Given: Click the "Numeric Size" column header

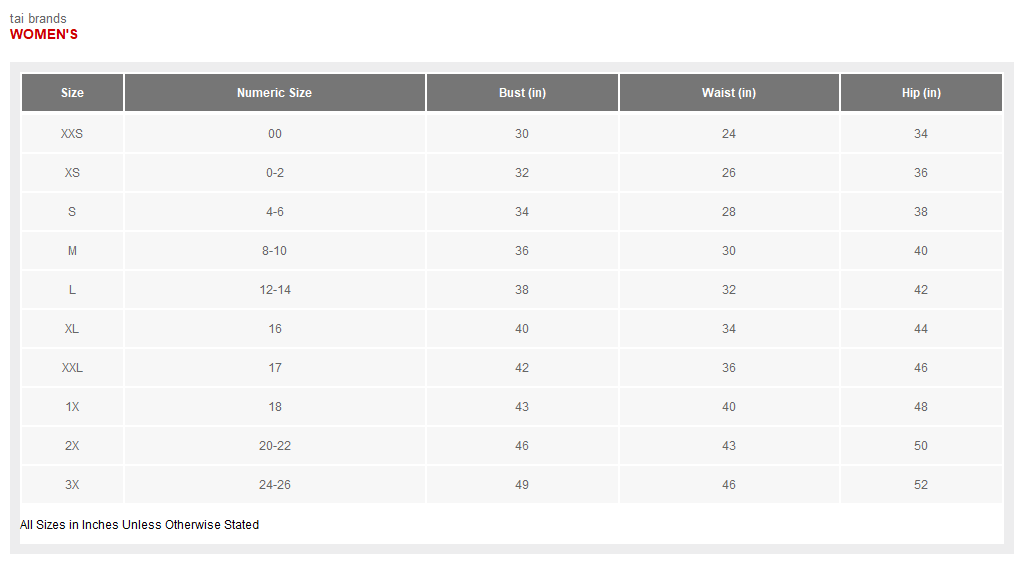Looking at the screenshot, I should pos(274,93).
